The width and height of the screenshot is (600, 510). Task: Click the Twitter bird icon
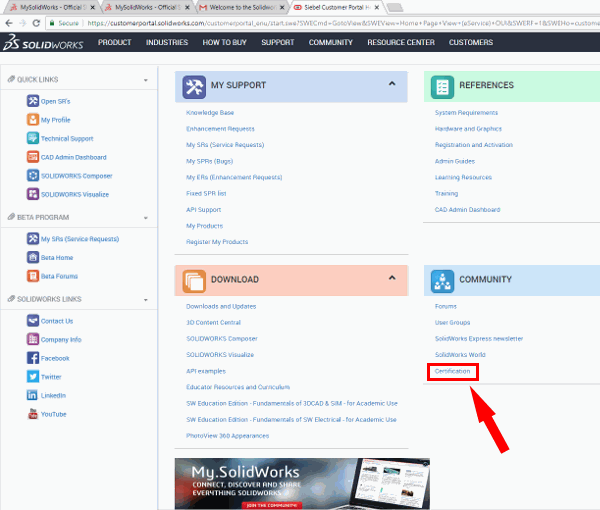(33, 376)
